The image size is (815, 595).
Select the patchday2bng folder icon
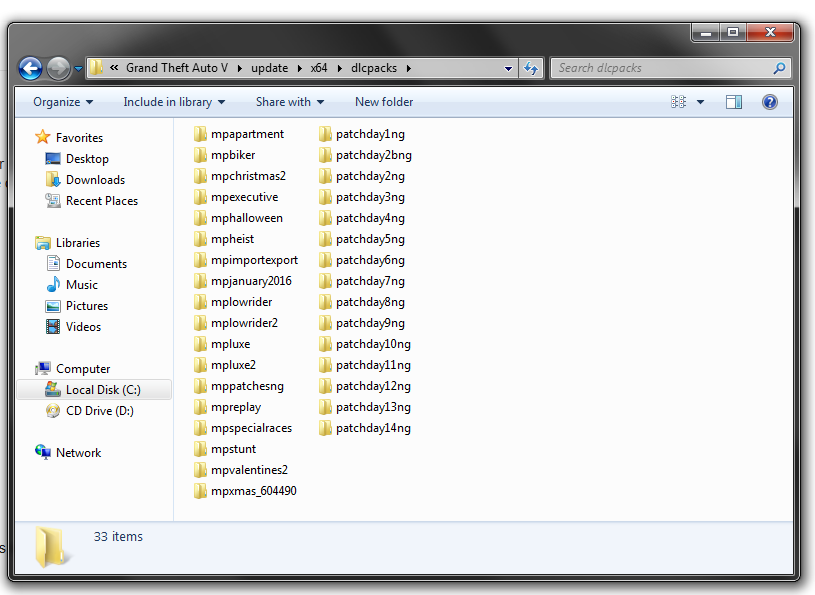click(325, 155)
